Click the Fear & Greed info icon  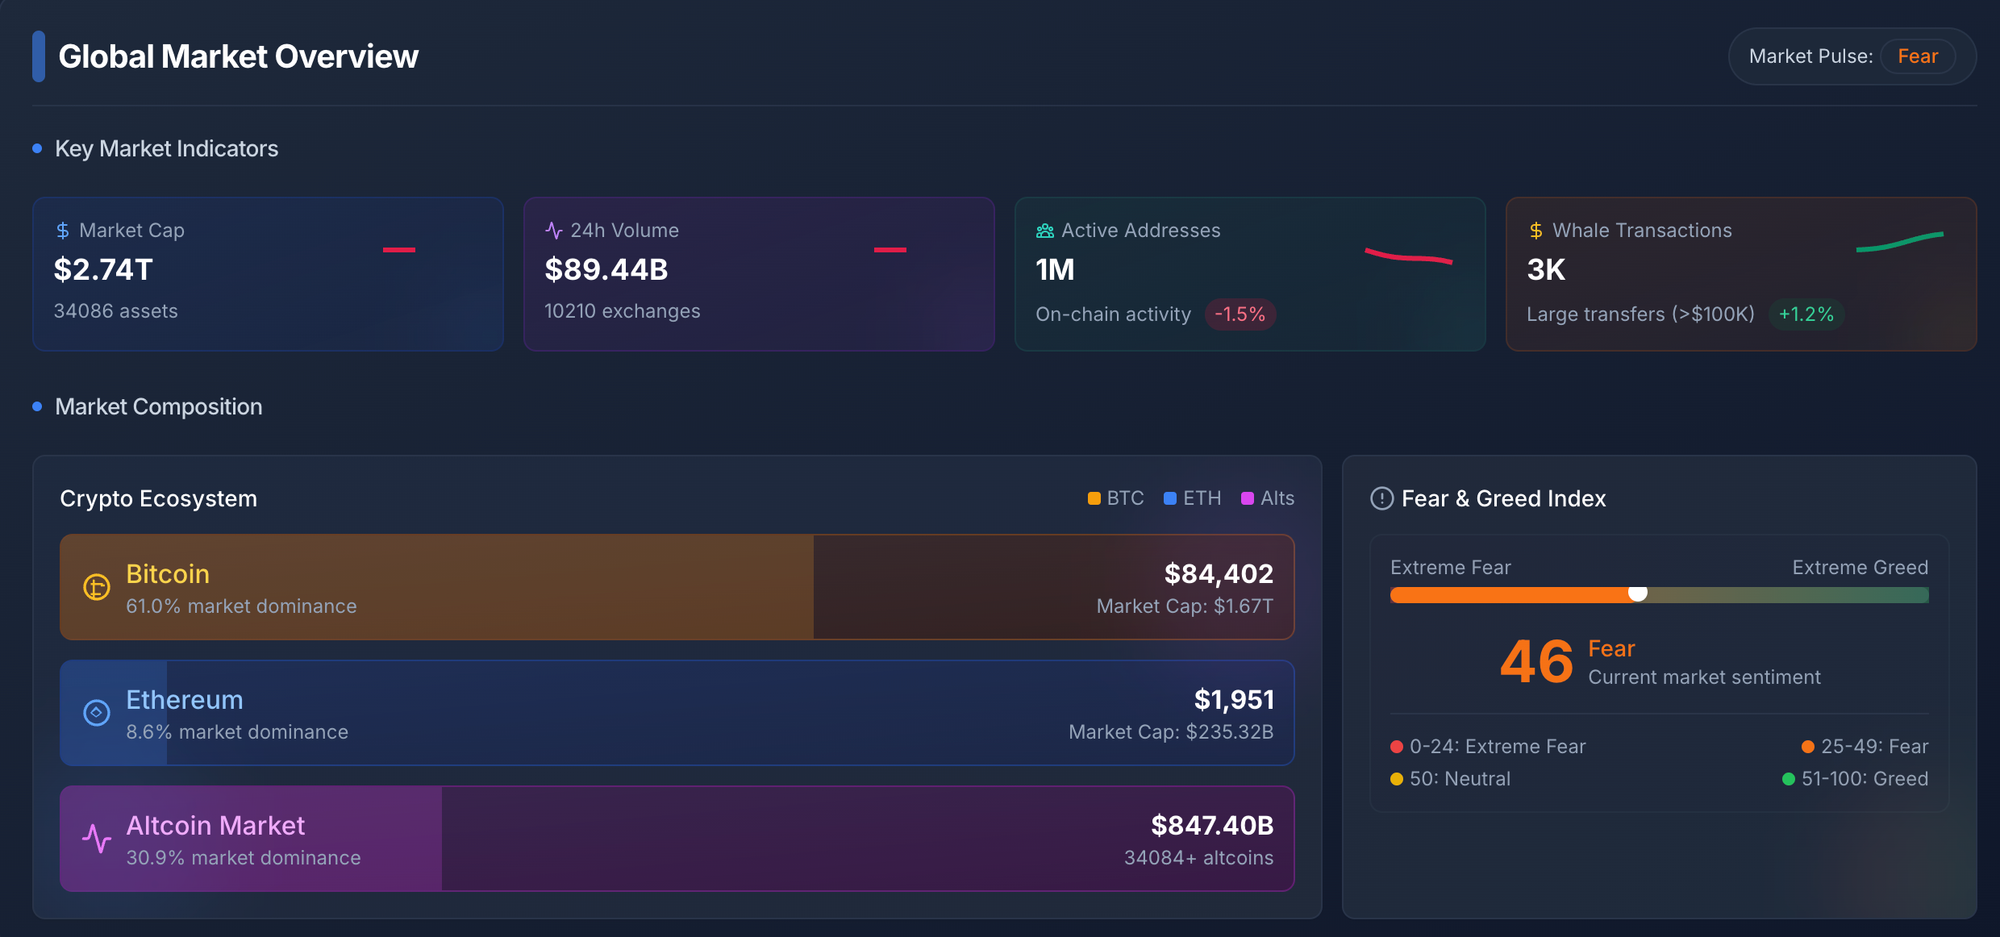[1382, 498]
